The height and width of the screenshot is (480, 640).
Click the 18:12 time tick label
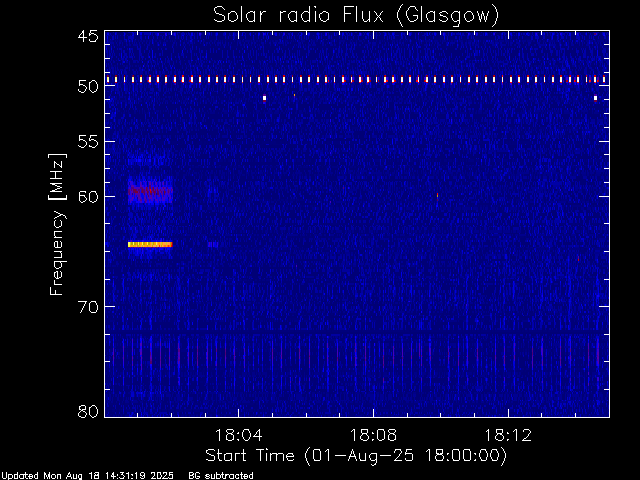coord(508,435)
